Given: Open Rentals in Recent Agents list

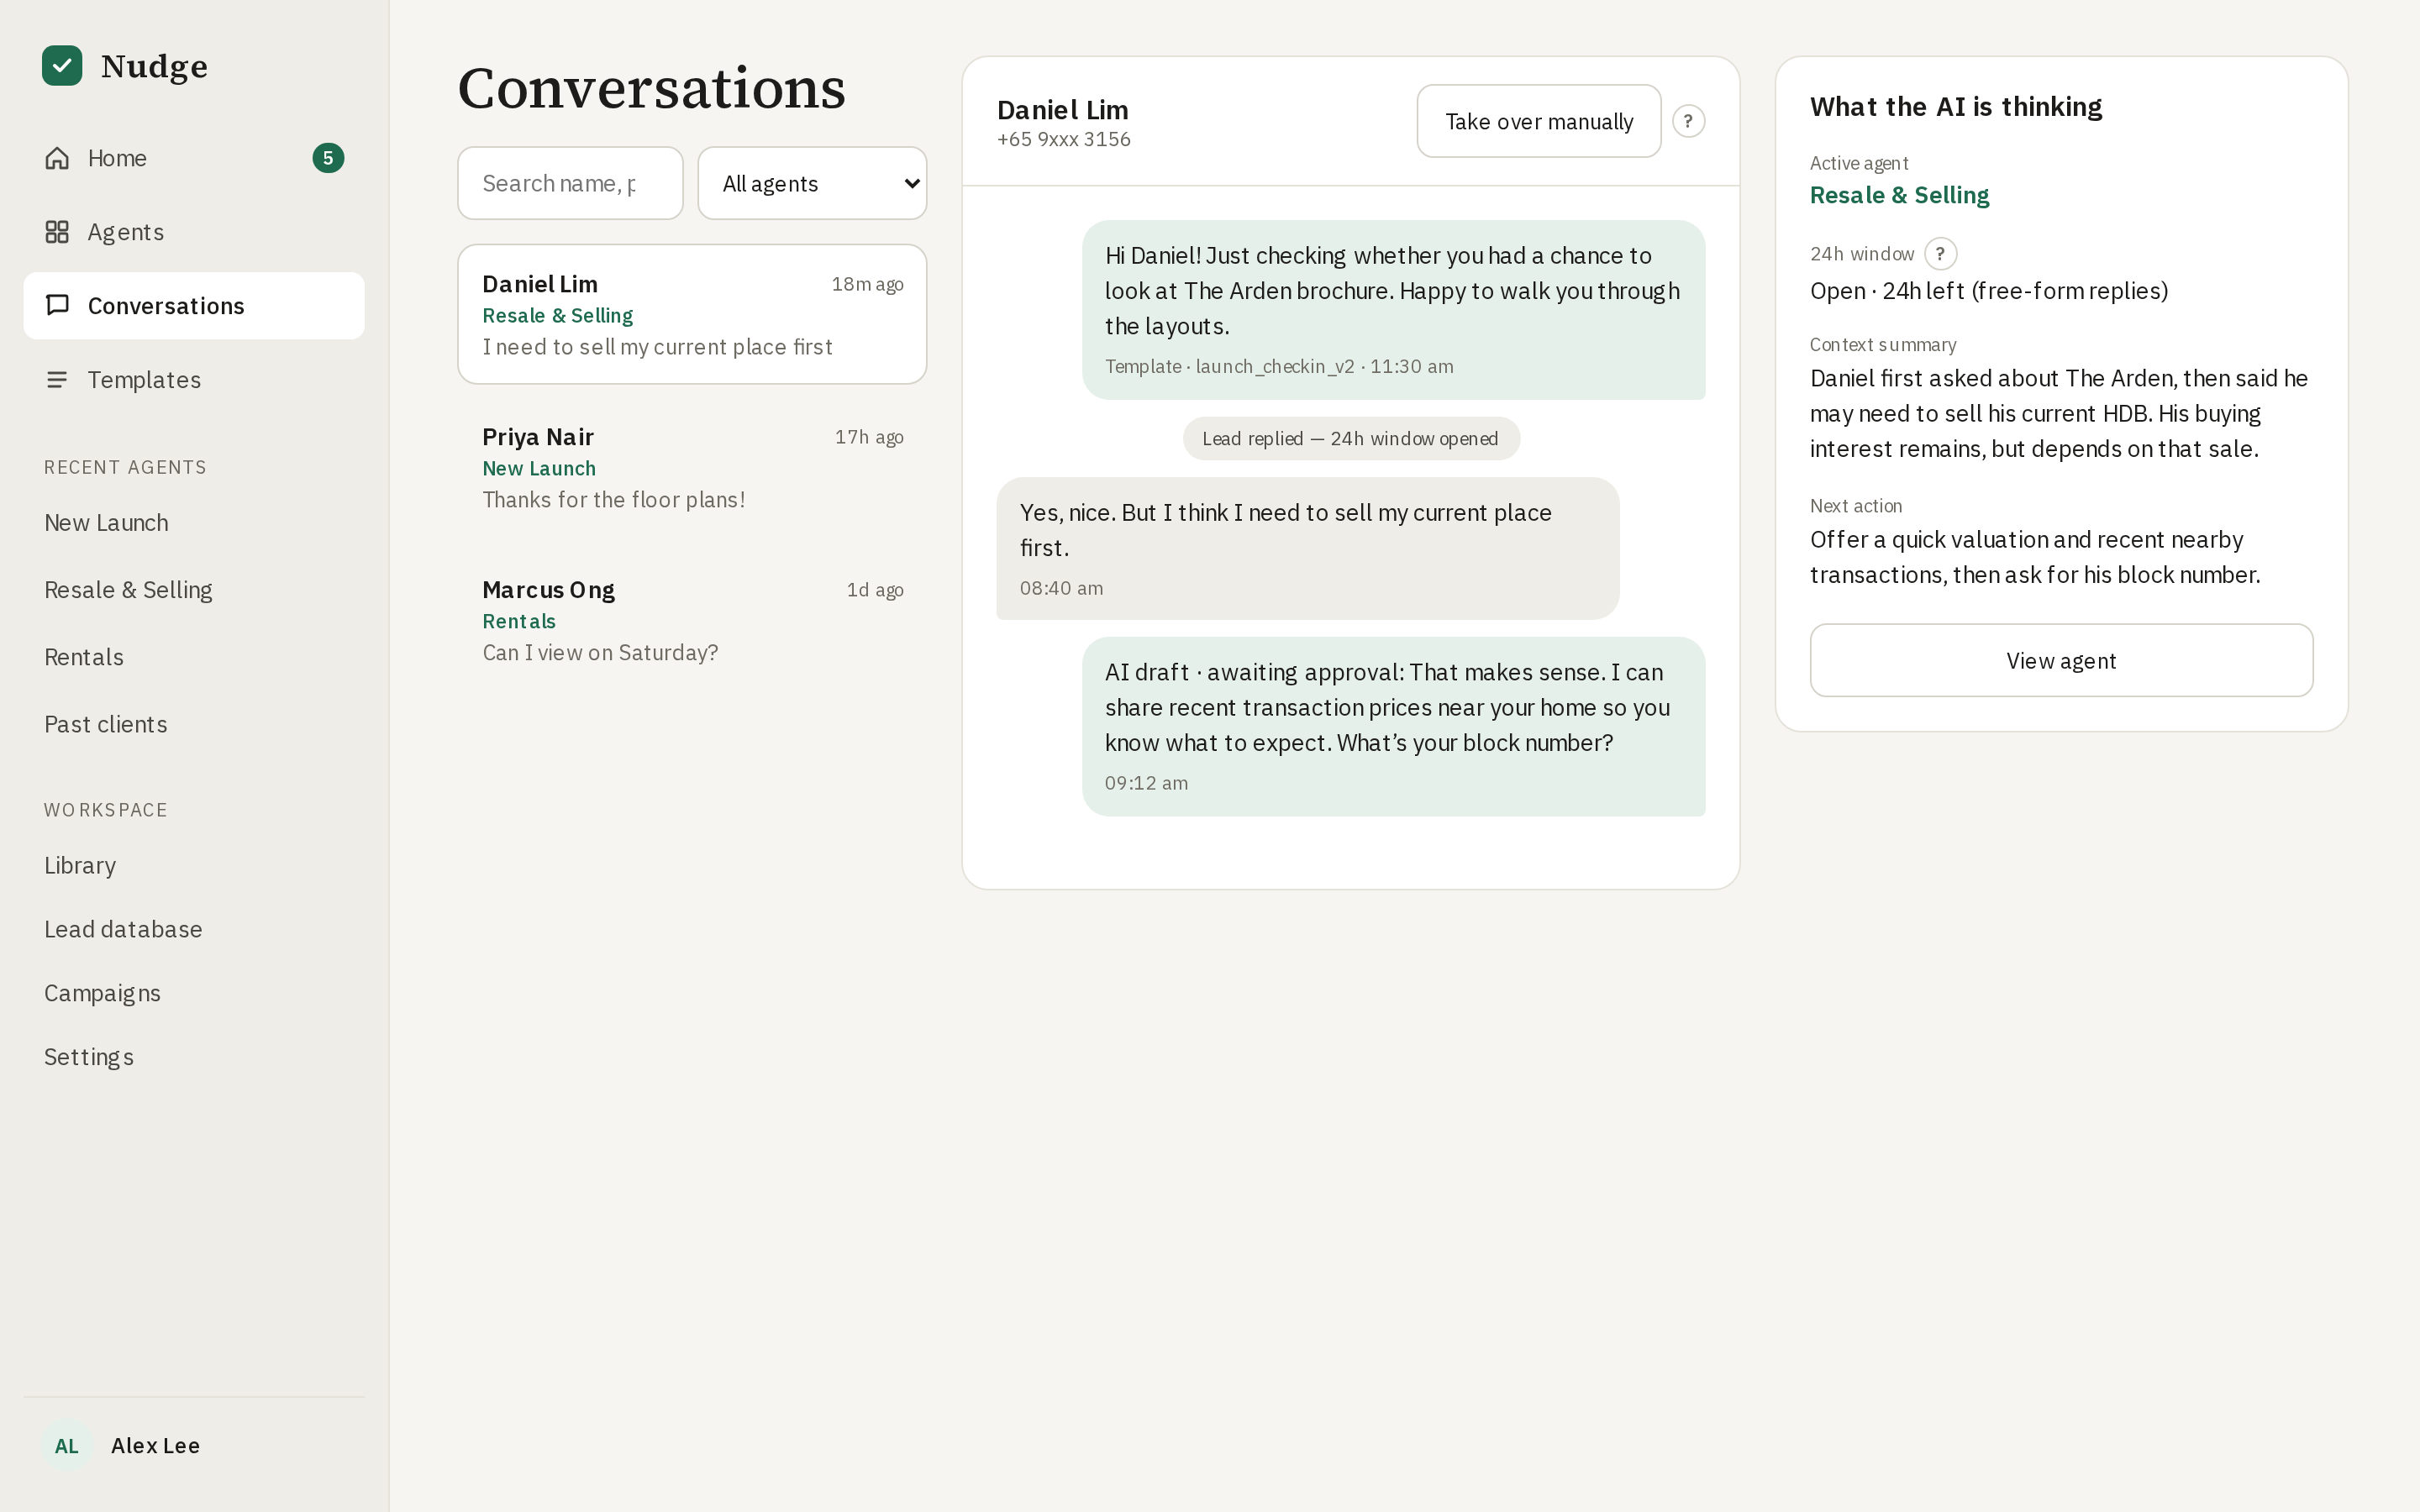Looking at the screenshot, I should [x=194, y=657].
